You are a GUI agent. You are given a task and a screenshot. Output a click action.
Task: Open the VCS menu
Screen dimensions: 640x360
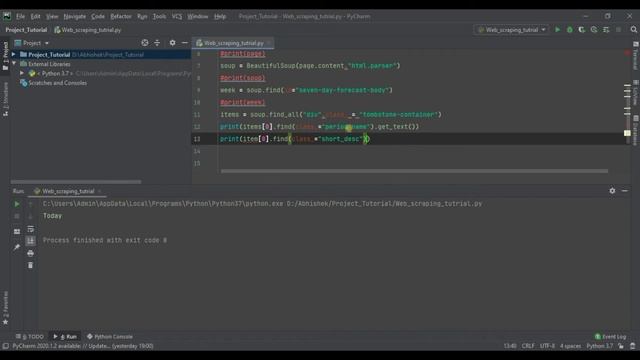tap(176, 16)
